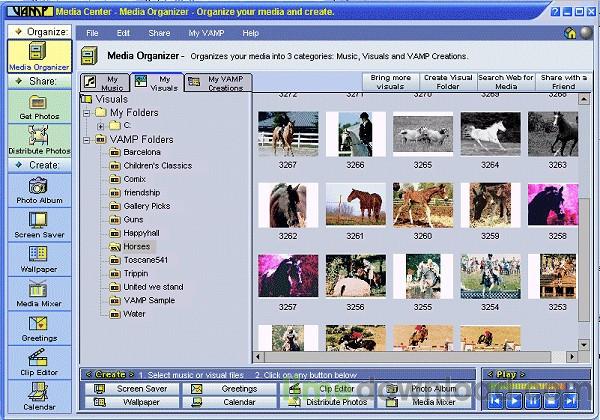The width and height of the screenshot is (600, 420).
Task: Launch the Clip Editor from sidebar
Action: pyautogui.click(x=38, y=361)
